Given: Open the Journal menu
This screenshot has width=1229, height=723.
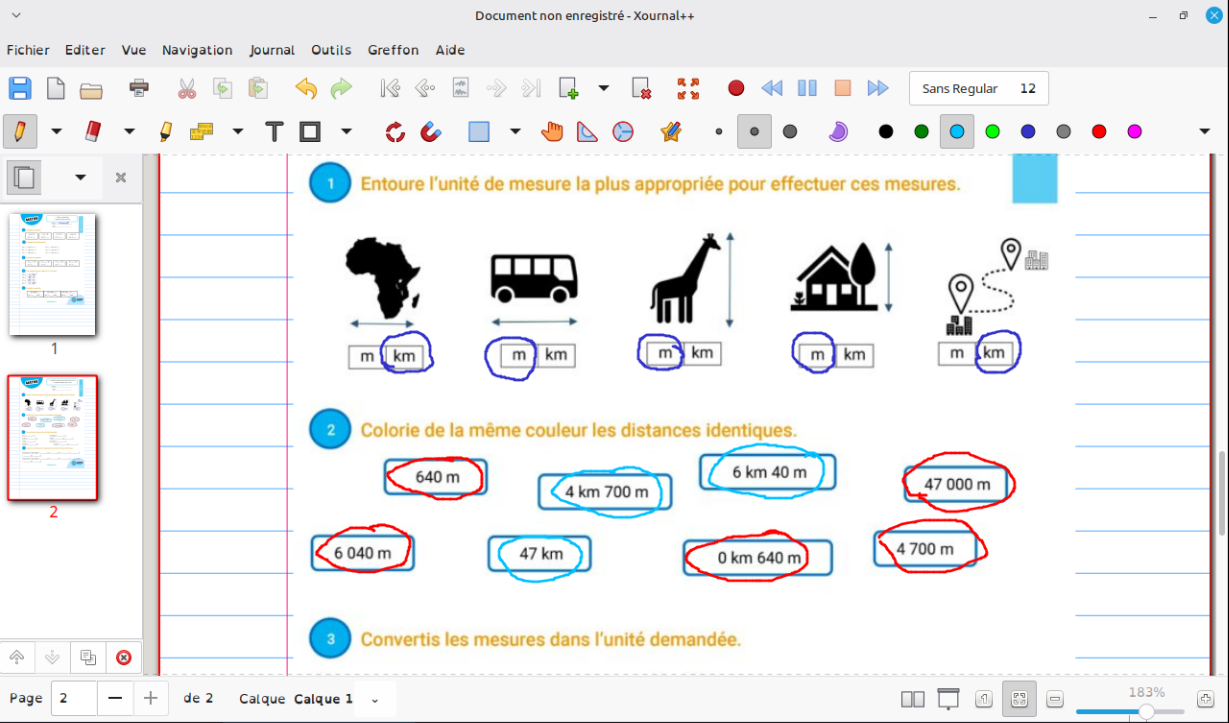Looking at the screenshot, I should coord(272,50).
